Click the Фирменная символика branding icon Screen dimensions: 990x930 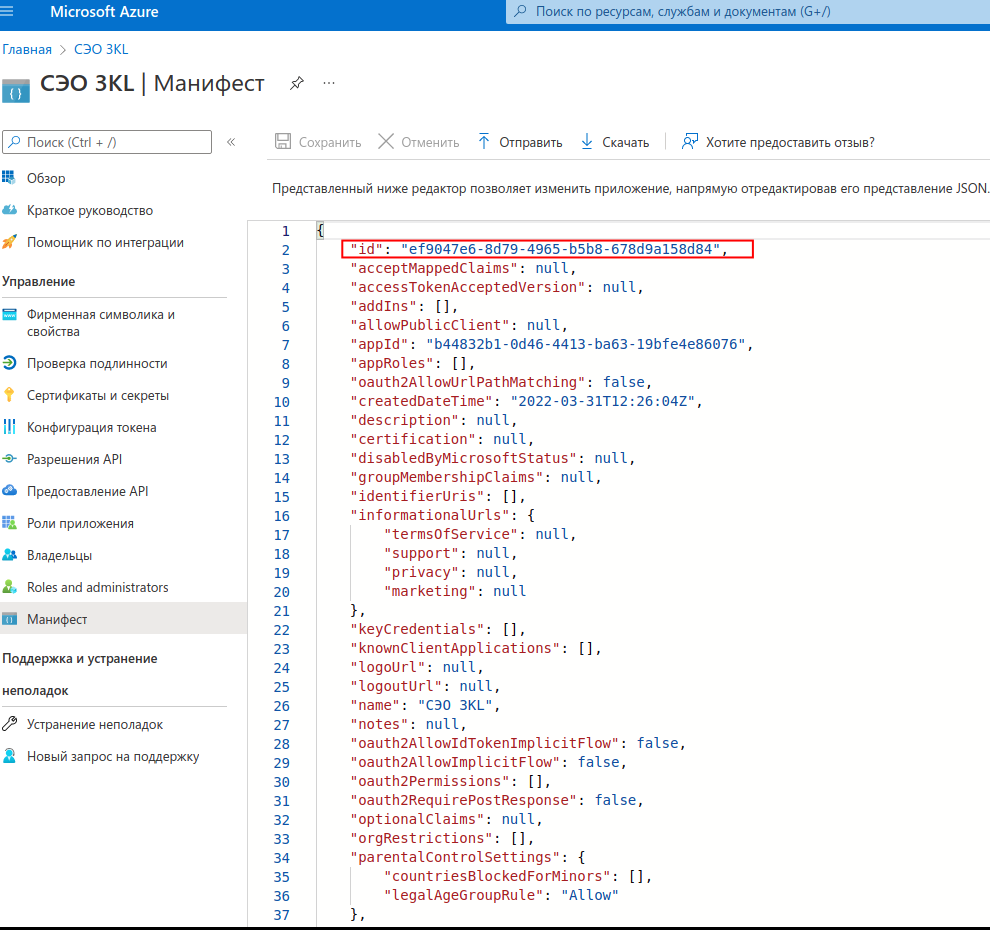pos(9,314)
